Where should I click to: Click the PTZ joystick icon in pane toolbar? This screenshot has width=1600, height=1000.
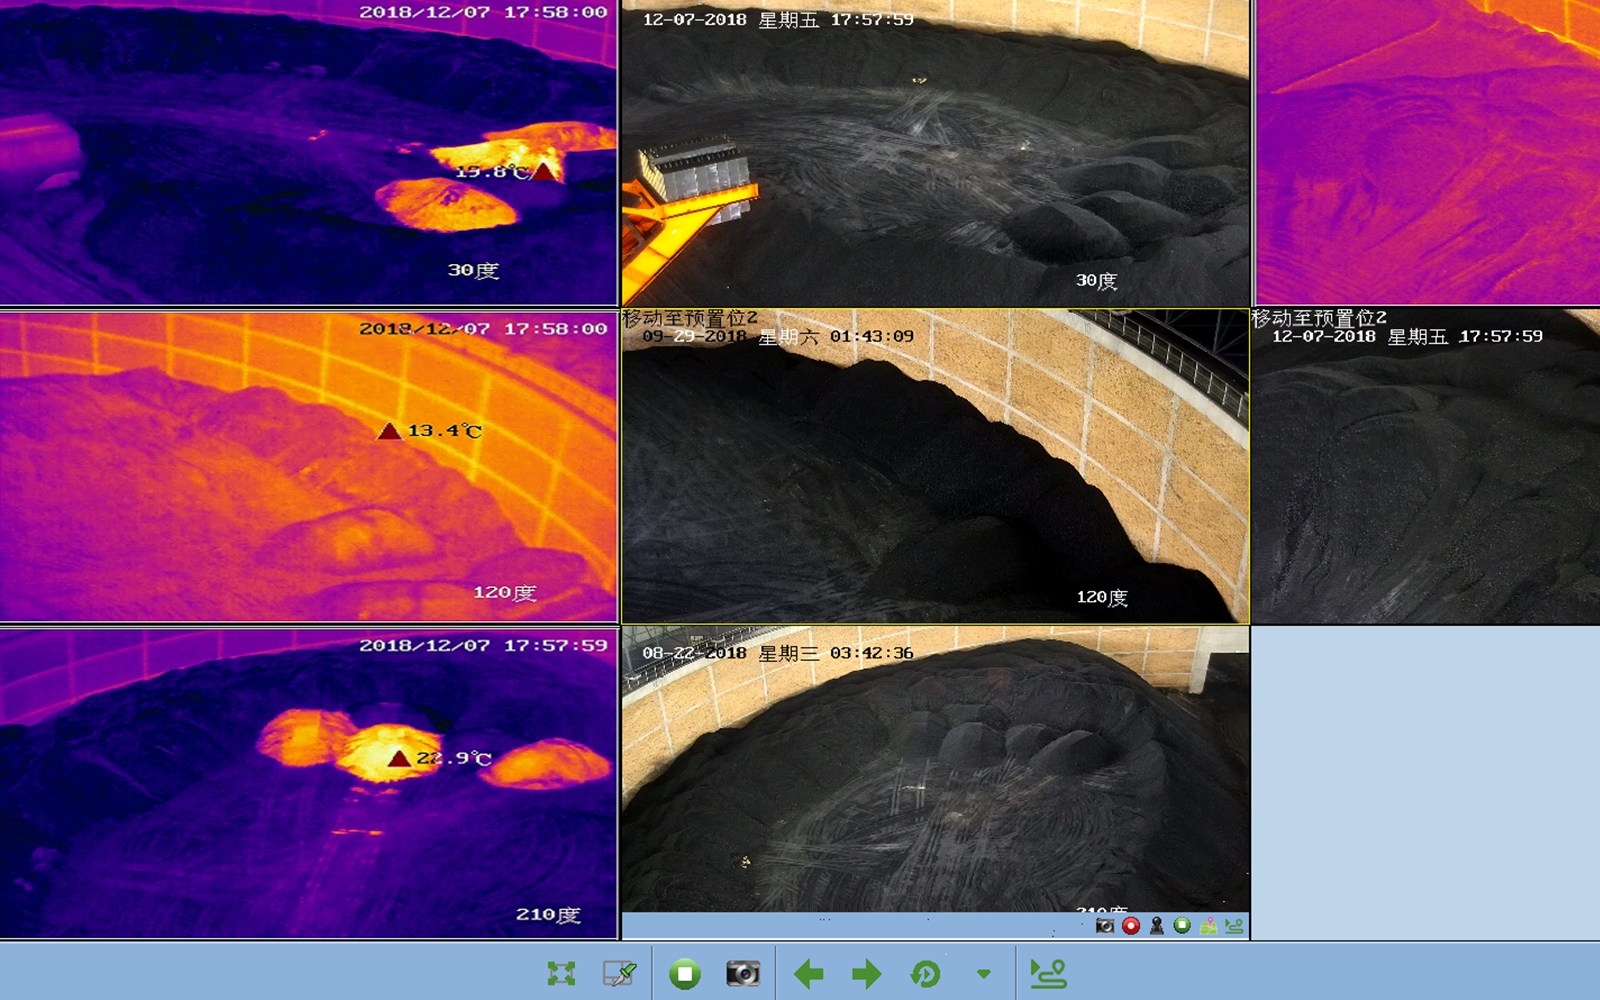(x=1157, y=926)
